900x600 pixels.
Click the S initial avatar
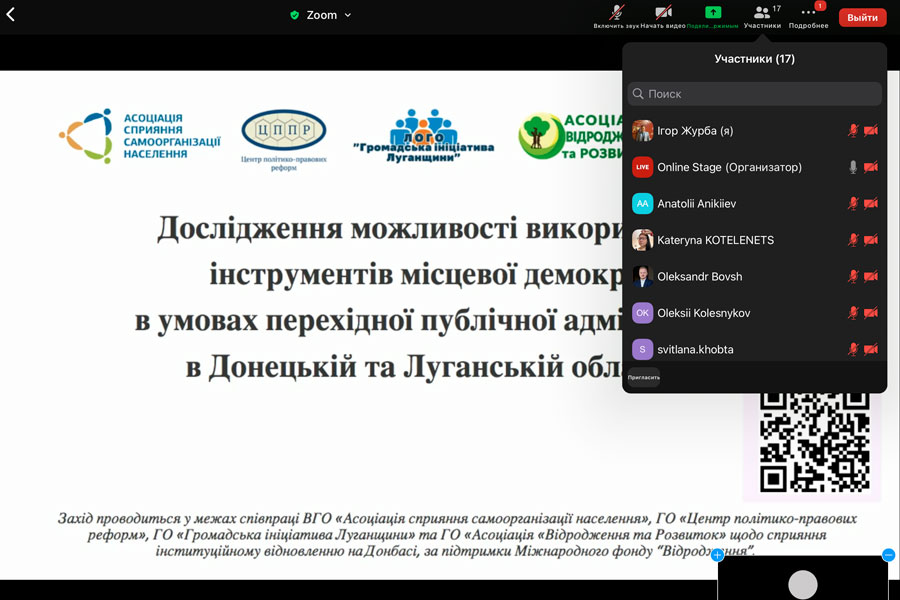(x=642, y=349)
